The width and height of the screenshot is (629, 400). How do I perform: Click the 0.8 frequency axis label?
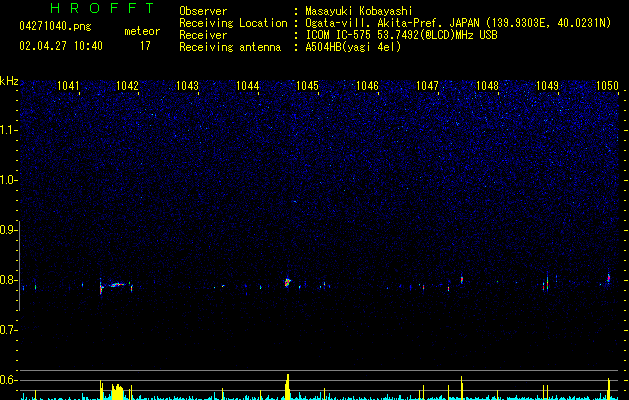[8, 280]
